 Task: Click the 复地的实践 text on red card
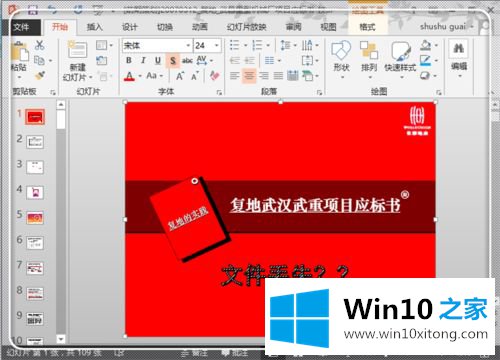[188, 218]
